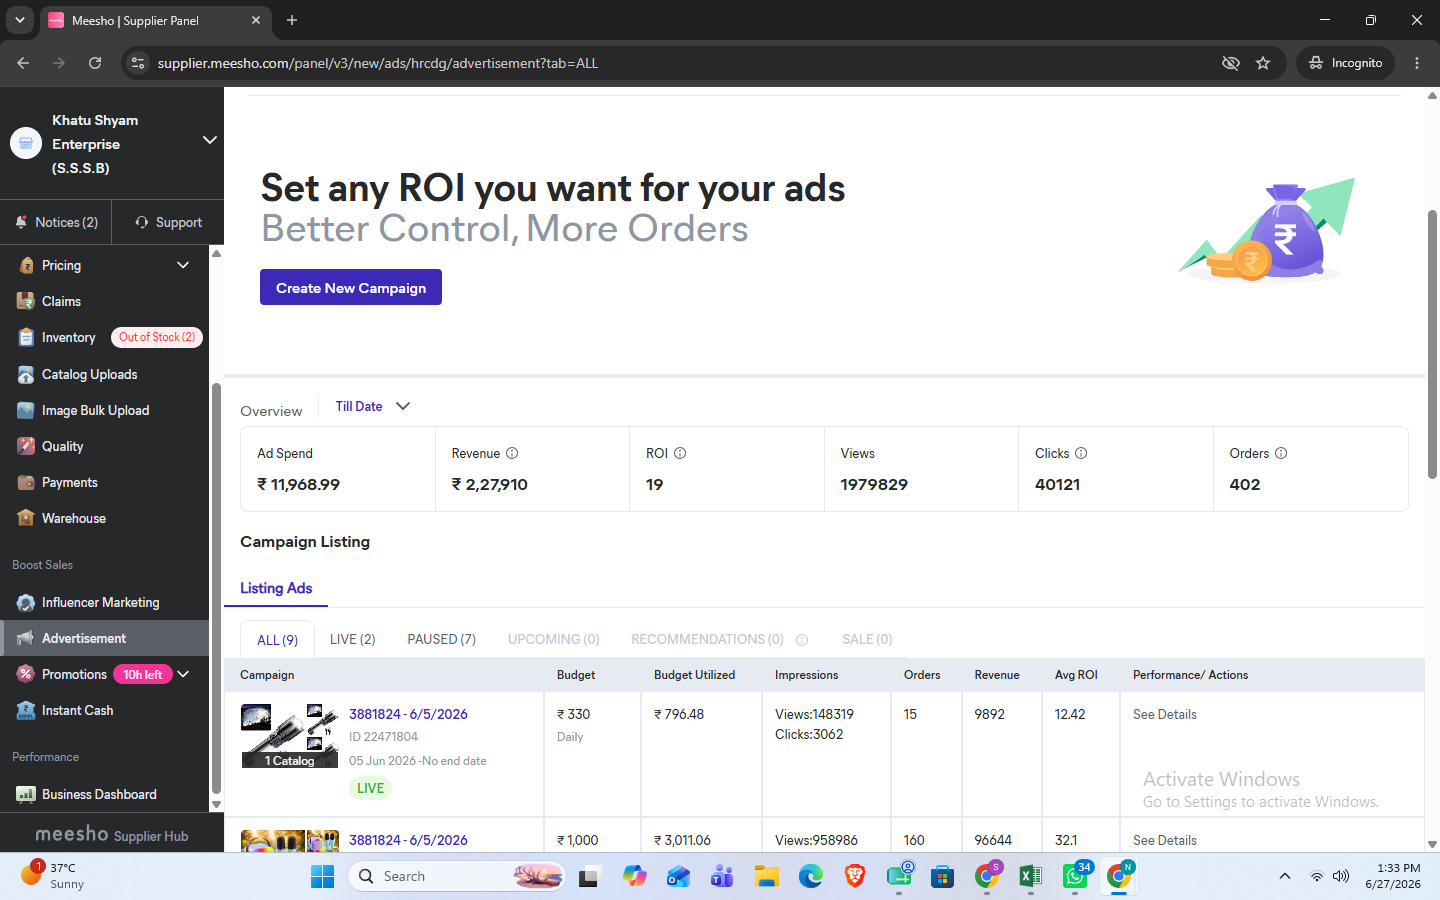Click the Support headset icon
Image resolution: width=1440 pixels, height=900 pixels.
pyautogui.click(x=142, y=222)
